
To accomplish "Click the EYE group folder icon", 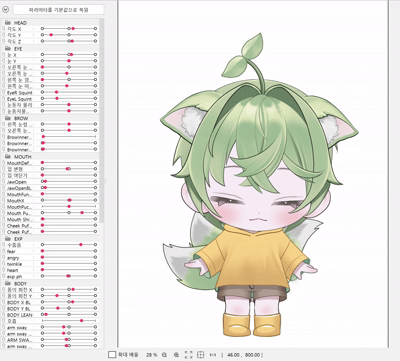I will 8,49.
